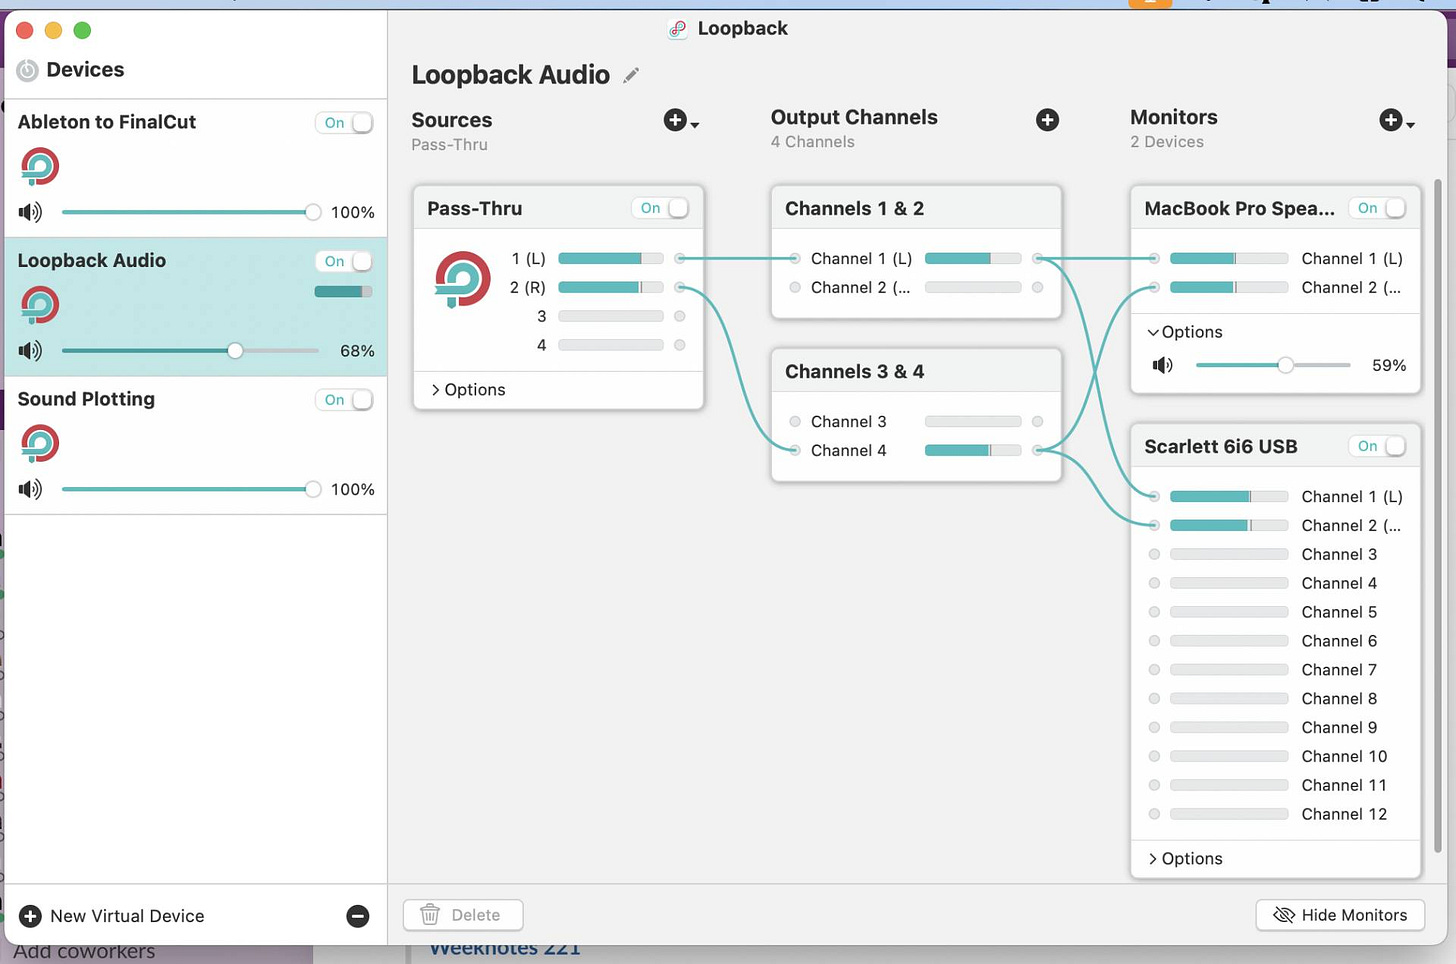Mute Sound Plotting speaker icon
The width and height of the screenshot is (1456, 964).
30,489
